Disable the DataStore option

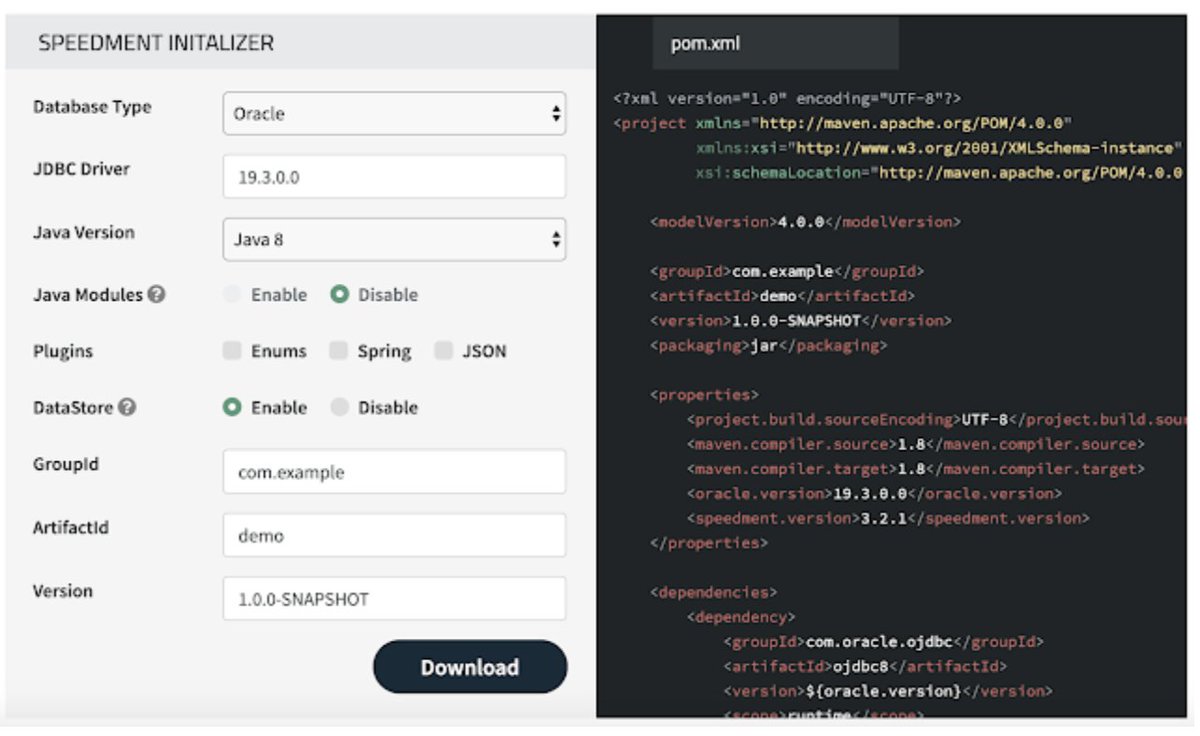[x=342, y=407]
